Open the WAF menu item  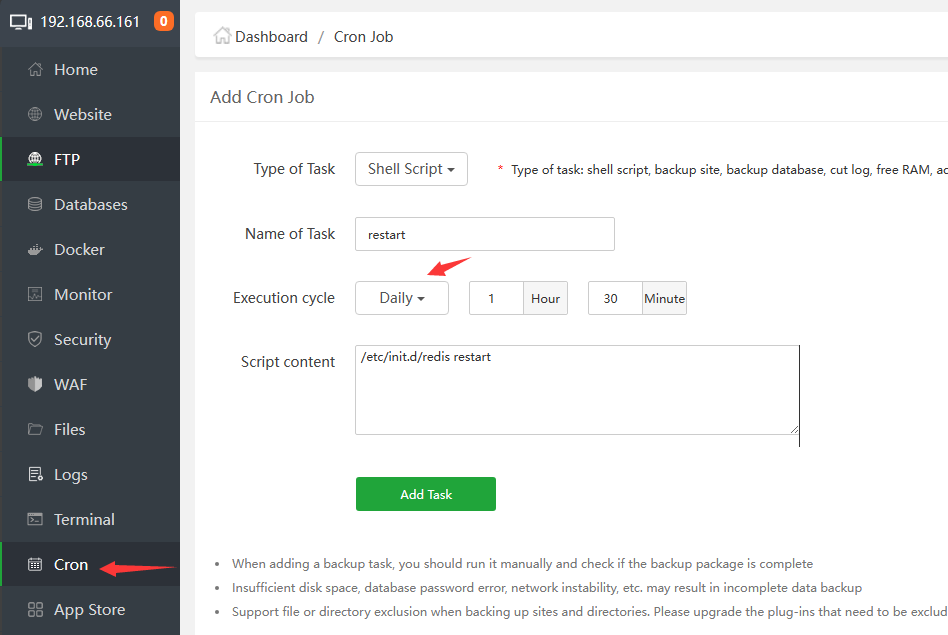point(70,385)
